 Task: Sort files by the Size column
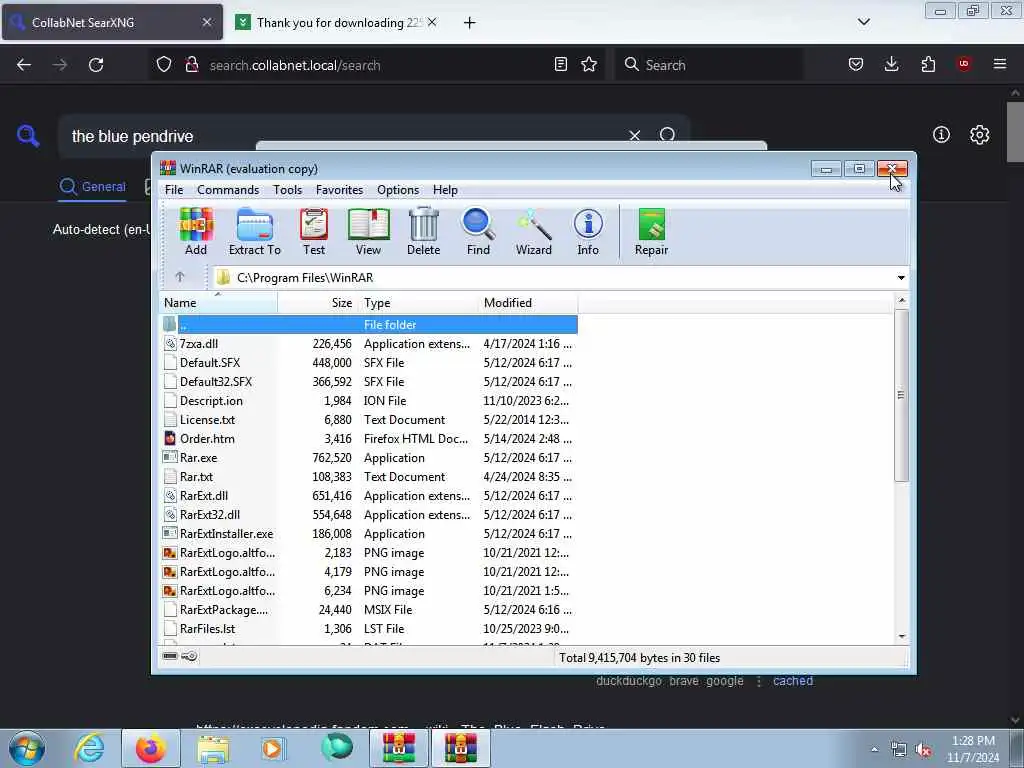pyautogui.click(x=317, y=302)
